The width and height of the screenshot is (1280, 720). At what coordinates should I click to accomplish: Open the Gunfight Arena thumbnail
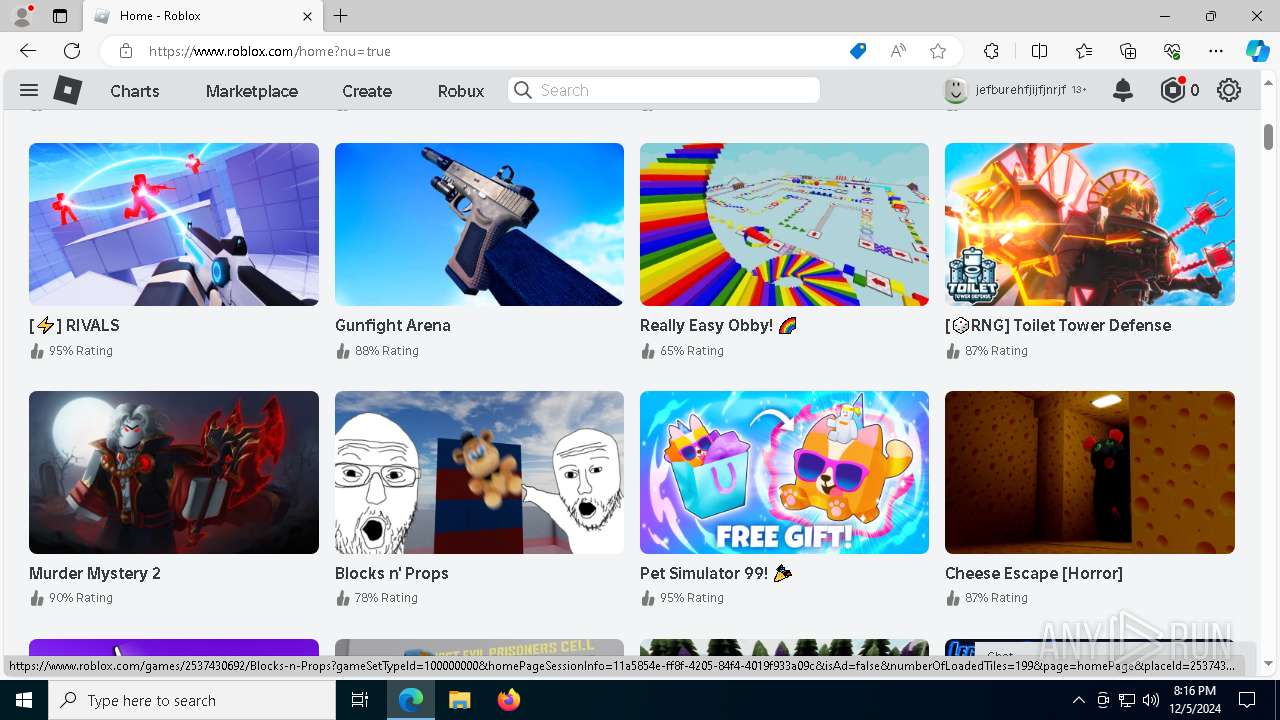(x=479, y=224)
